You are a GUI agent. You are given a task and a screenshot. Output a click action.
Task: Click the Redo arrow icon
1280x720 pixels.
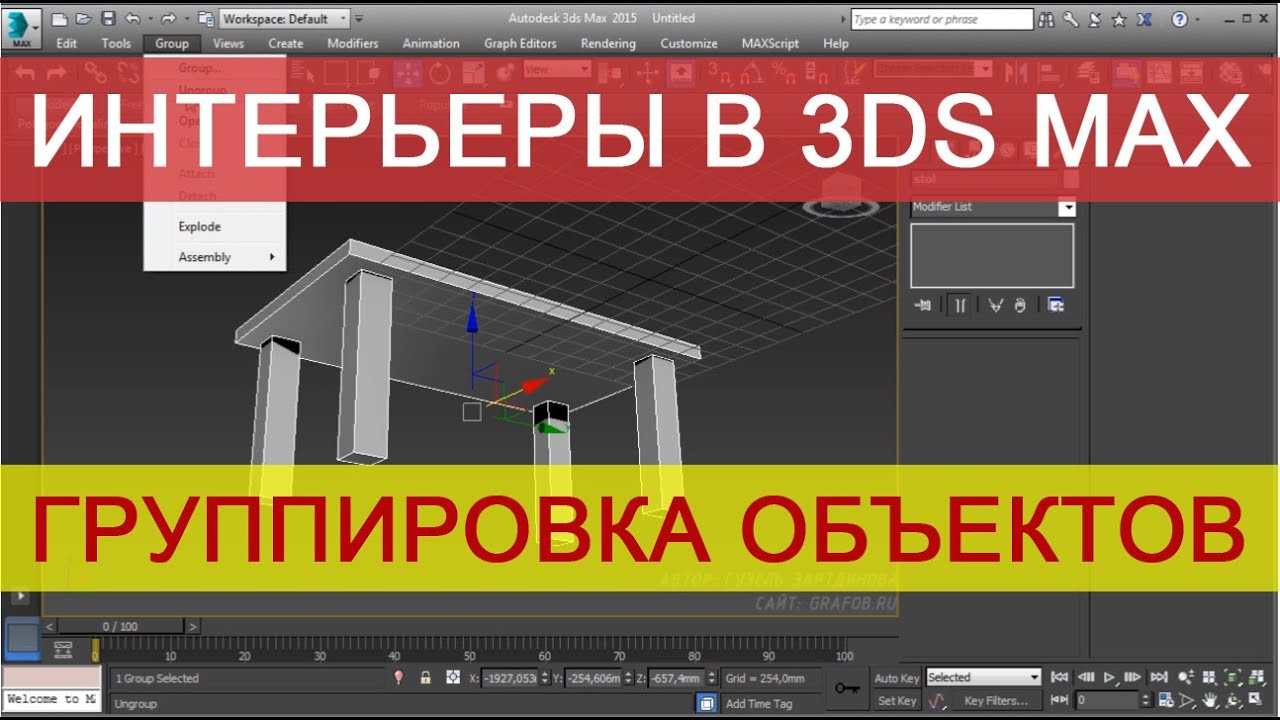[167, 18]
